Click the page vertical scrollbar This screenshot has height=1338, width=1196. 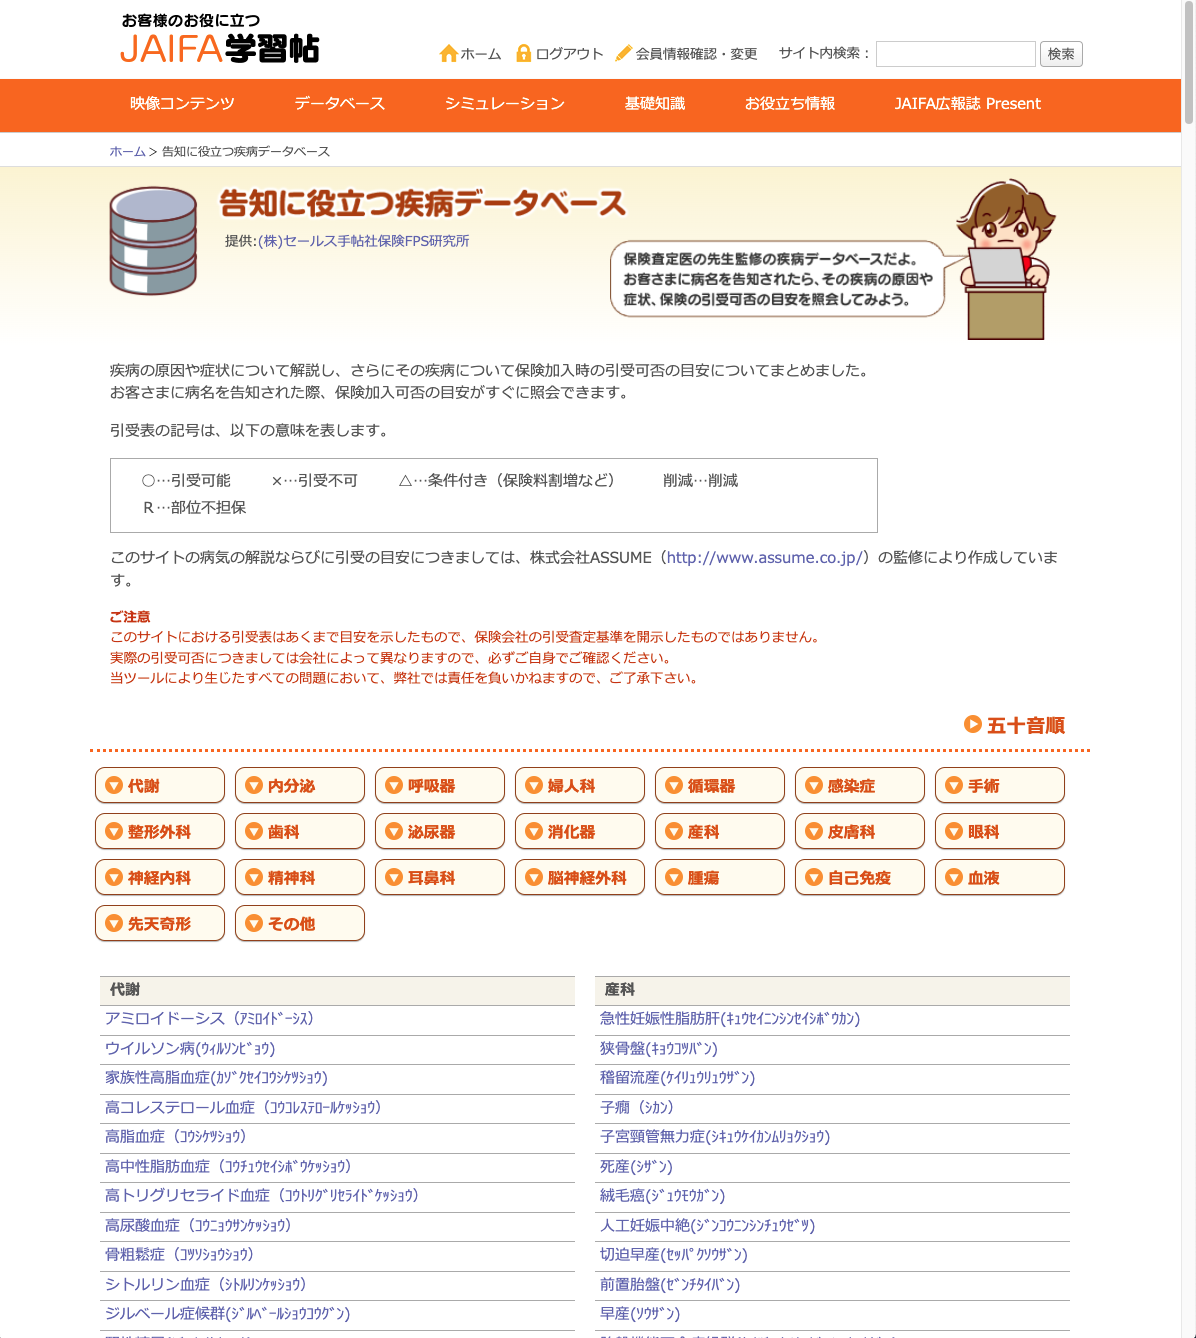pyautogui.click(x=1188, y=600)
